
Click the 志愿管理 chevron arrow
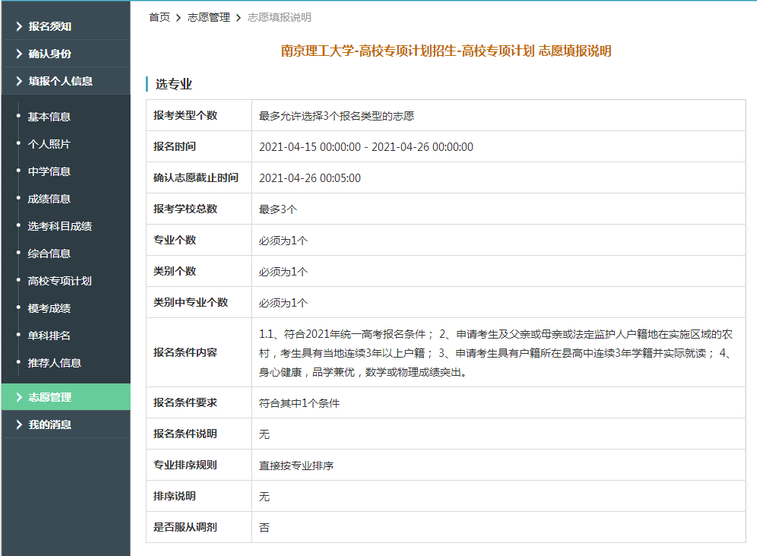coord(19,397)
